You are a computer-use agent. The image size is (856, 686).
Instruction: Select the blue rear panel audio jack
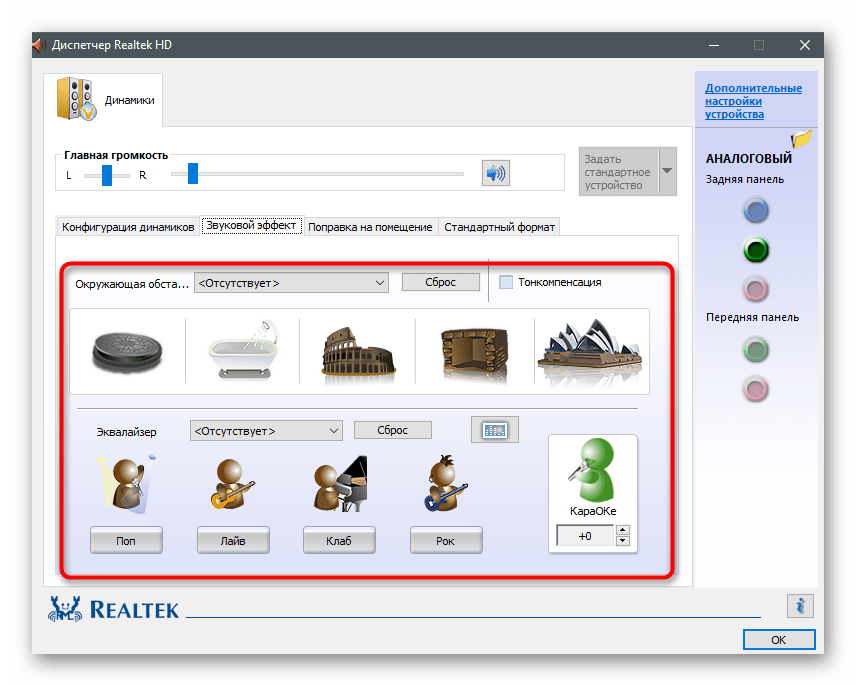[757, 210]
